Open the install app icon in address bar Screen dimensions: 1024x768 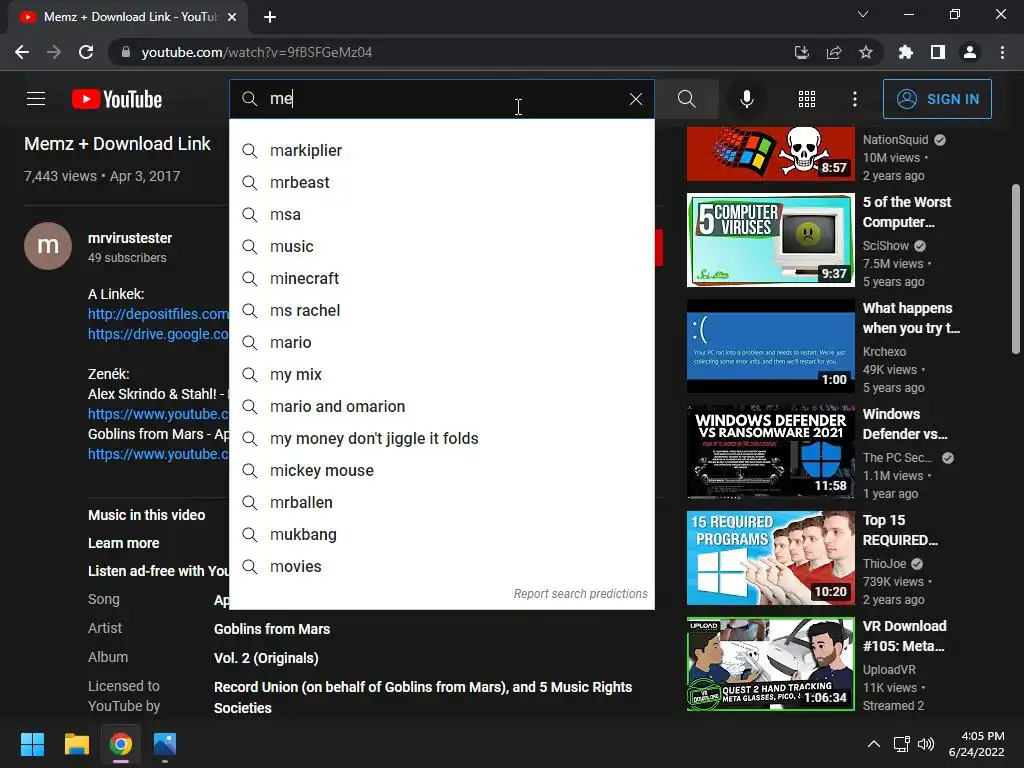801,52
